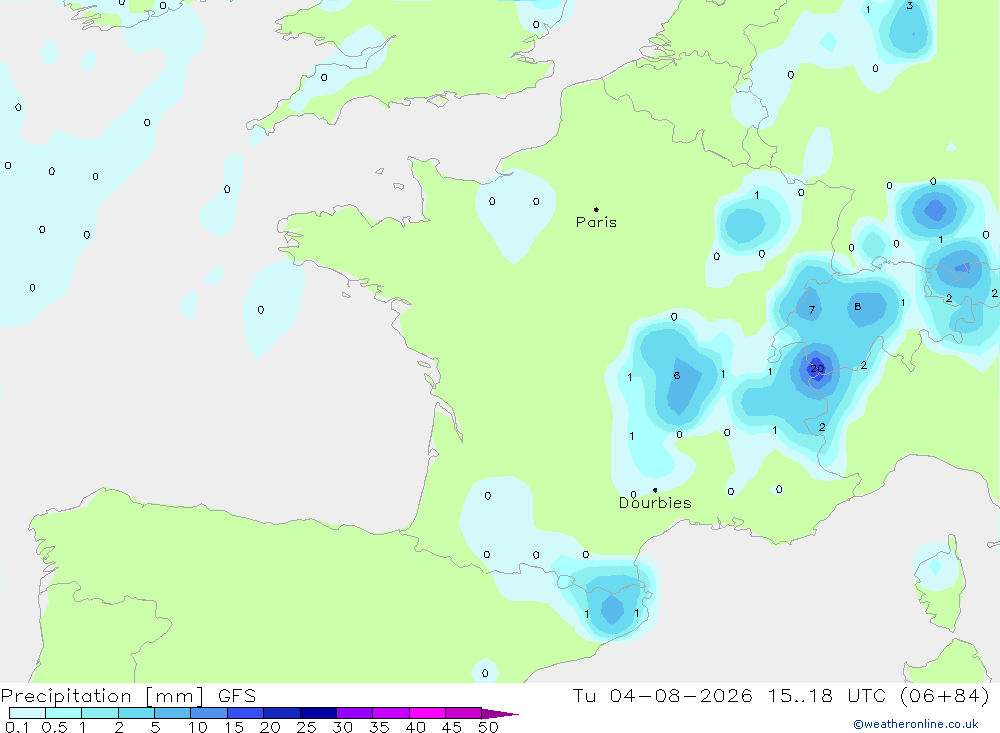Screen dimensions: 1000x733
Task: Click the '0.5' legend scale label
Action: coord(54,727)
